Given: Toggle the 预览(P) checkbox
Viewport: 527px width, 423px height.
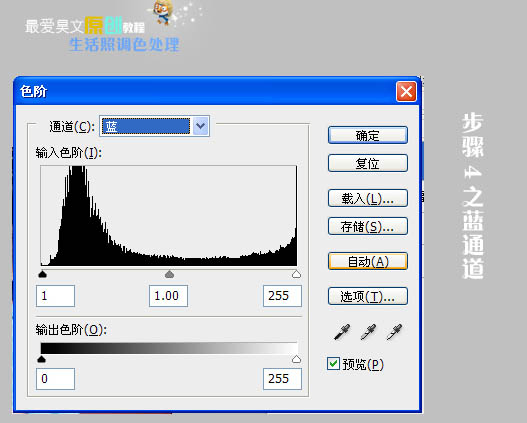Looking at the screenshot, I should (333, 364).
